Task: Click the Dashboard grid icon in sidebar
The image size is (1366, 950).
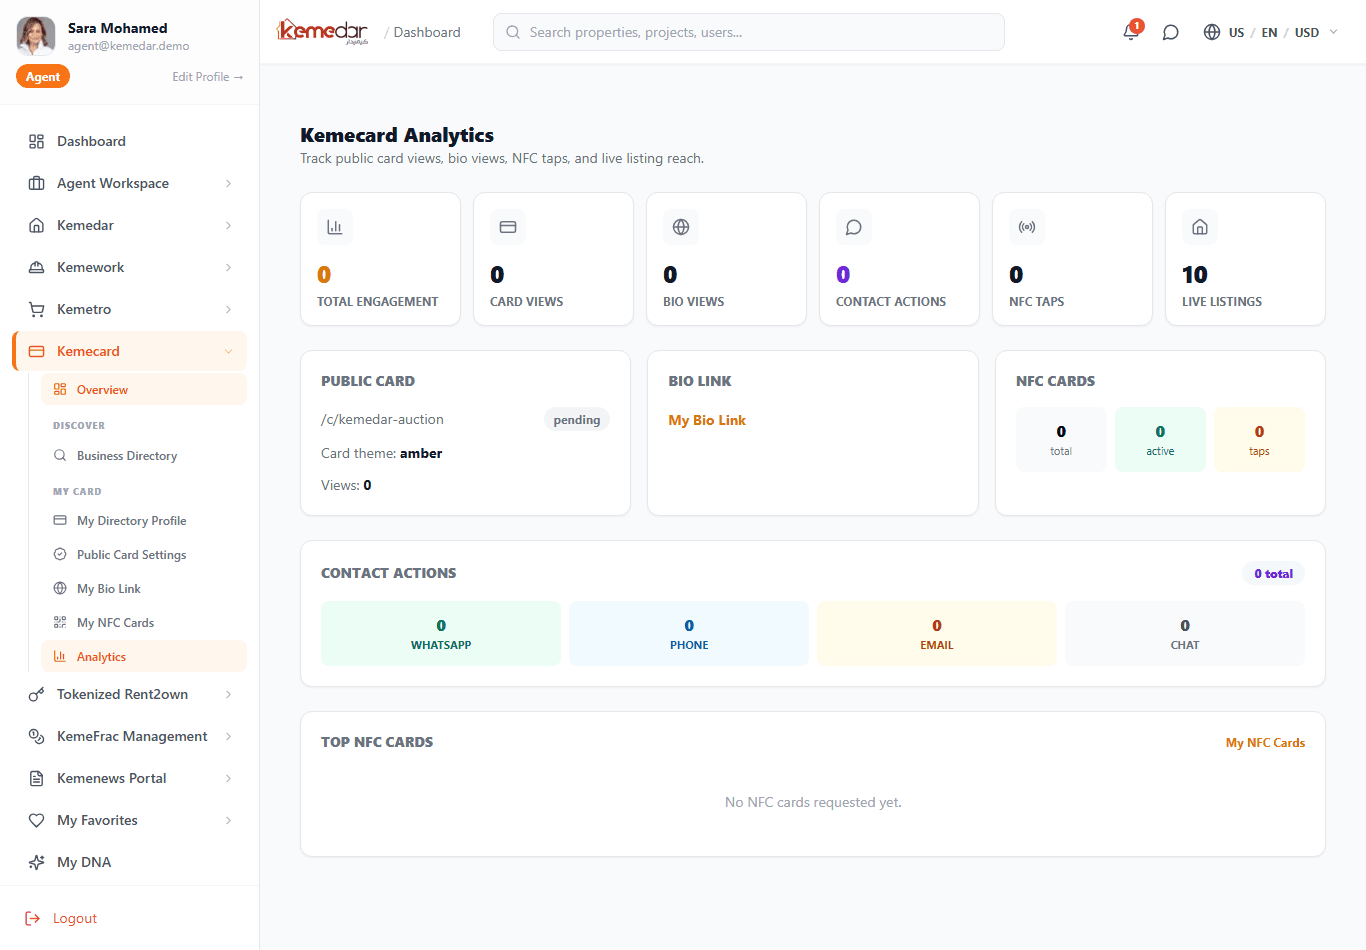Action: pyautogui.click(x=37, y=141)
